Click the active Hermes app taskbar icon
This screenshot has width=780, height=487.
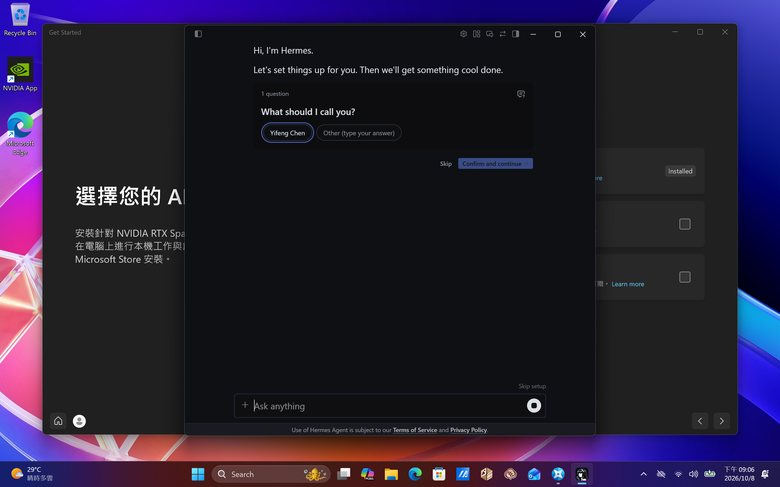click(x=582, y=474)
